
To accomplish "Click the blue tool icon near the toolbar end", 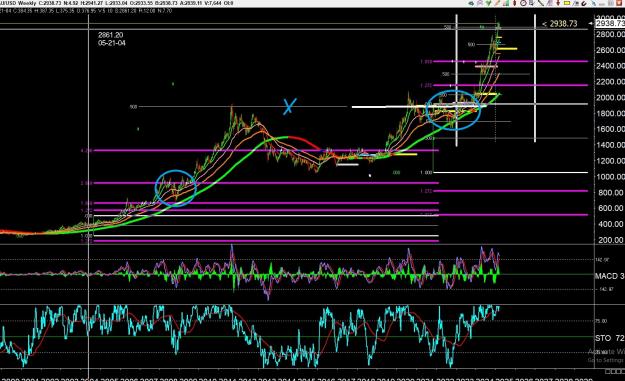I will click(594, 3).
